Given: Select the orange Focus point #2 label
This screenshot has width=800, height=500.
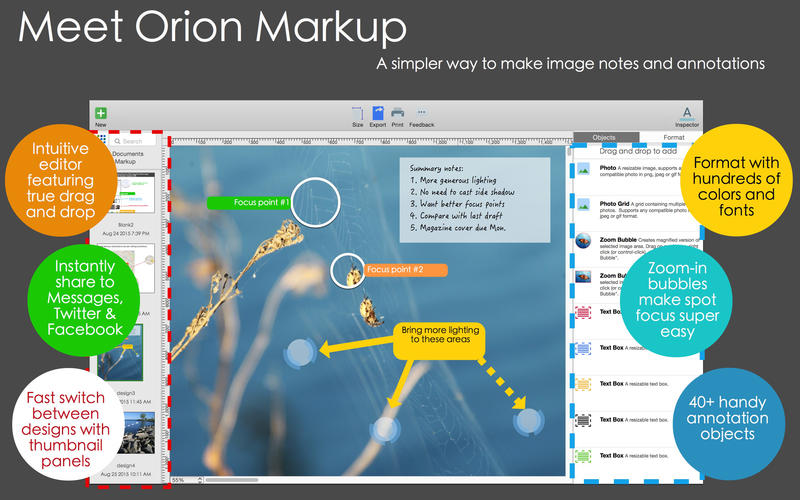Looking at the screenshot, I should coord(405,270).
